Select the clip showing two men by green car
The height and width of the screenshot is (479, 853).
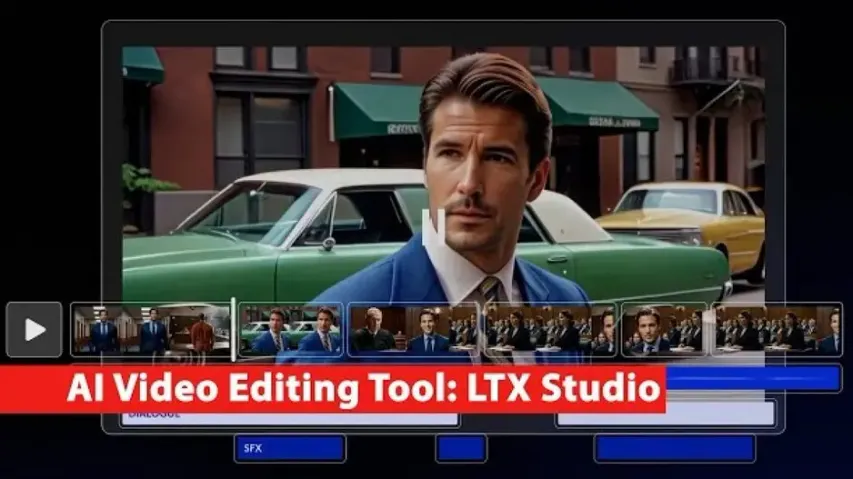click(291, 329)
